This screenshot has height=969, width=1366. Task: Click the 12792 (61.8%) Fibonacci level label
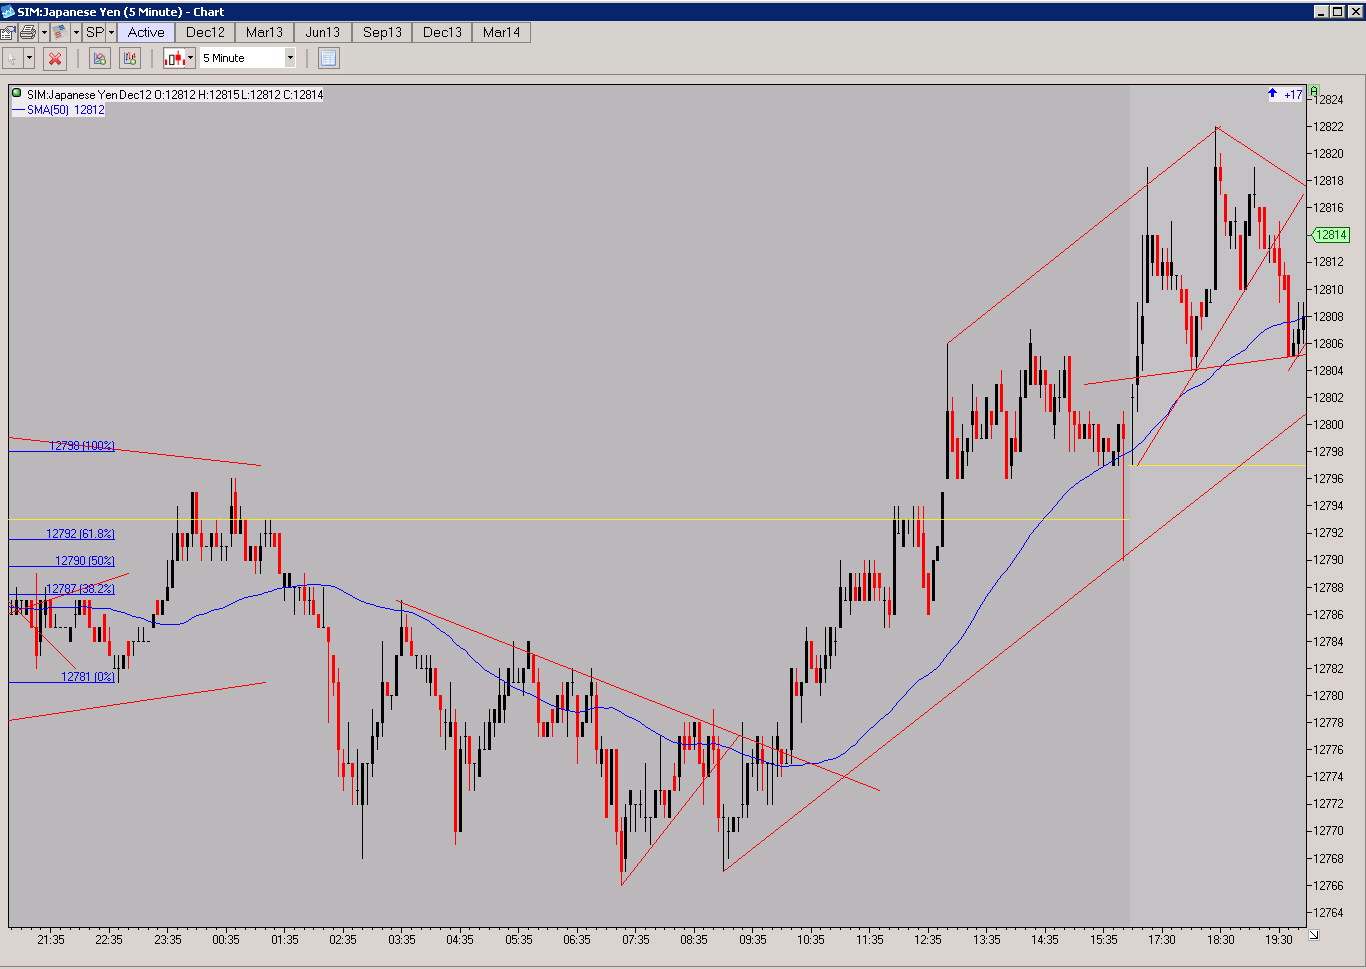click(80, 534)
